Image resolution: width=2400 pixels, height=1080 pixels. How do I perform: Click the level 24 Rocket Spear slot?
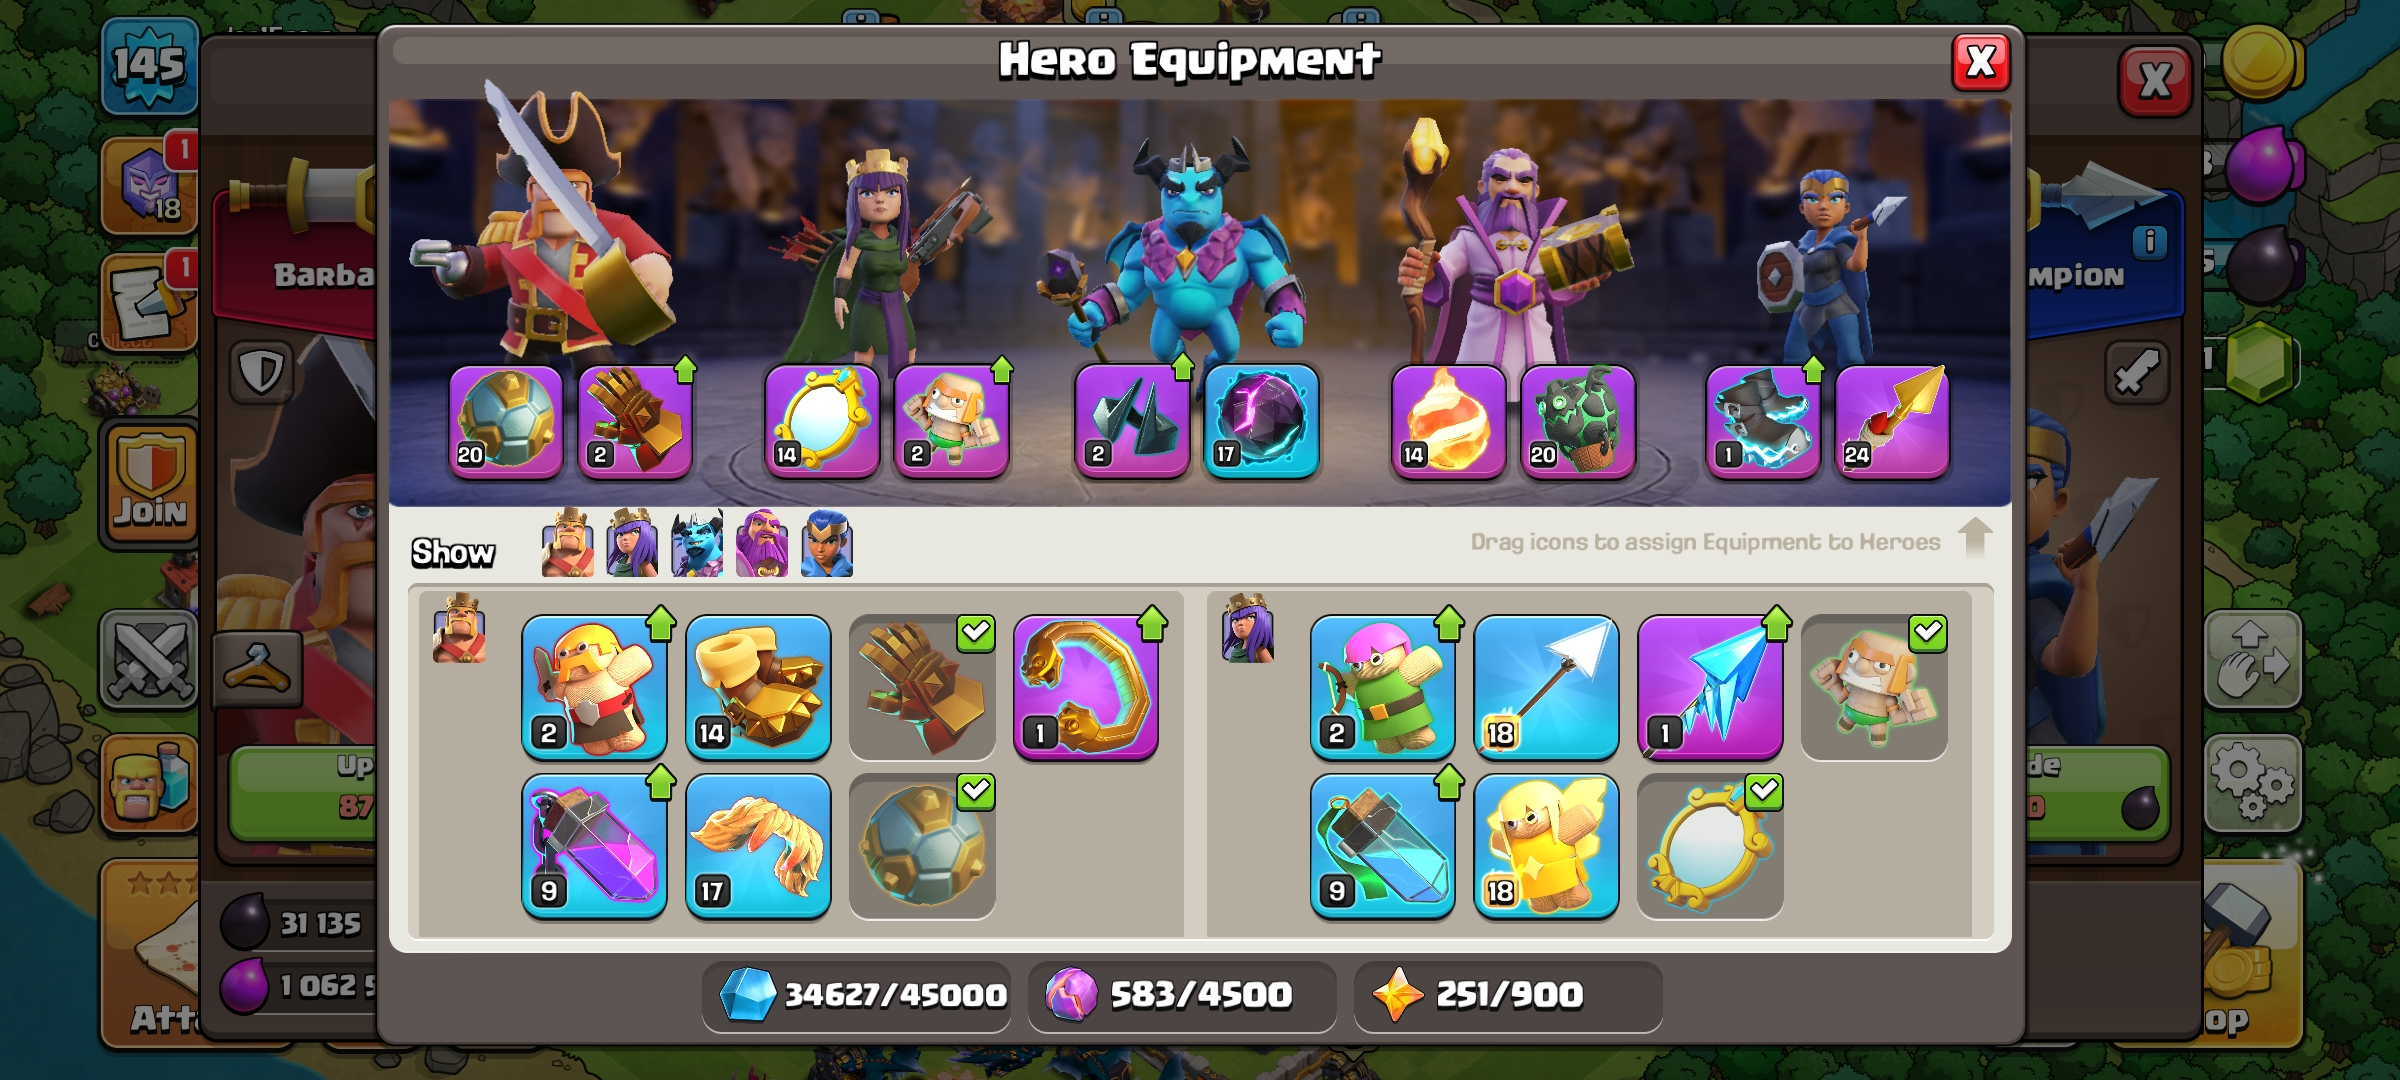click(x=1892, y=421)
